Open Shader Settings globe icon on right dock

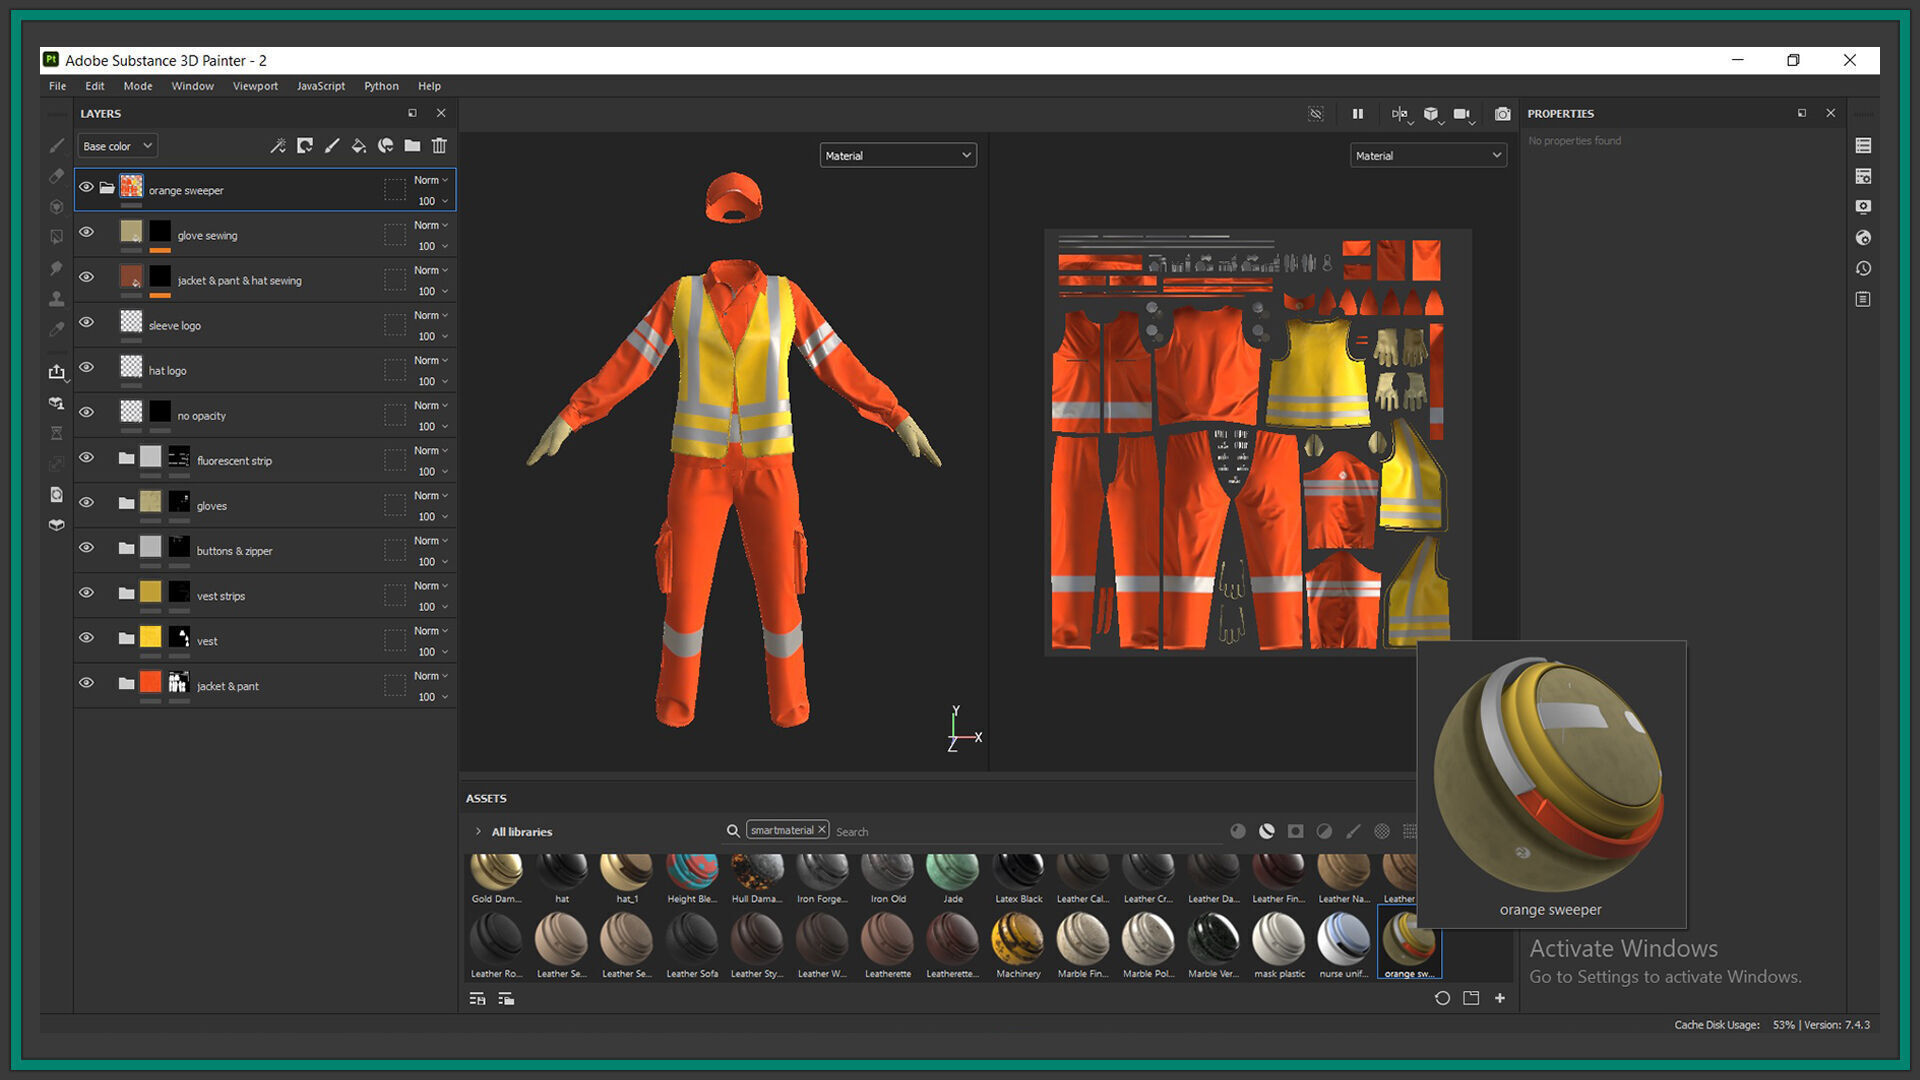click(1863, 238)
